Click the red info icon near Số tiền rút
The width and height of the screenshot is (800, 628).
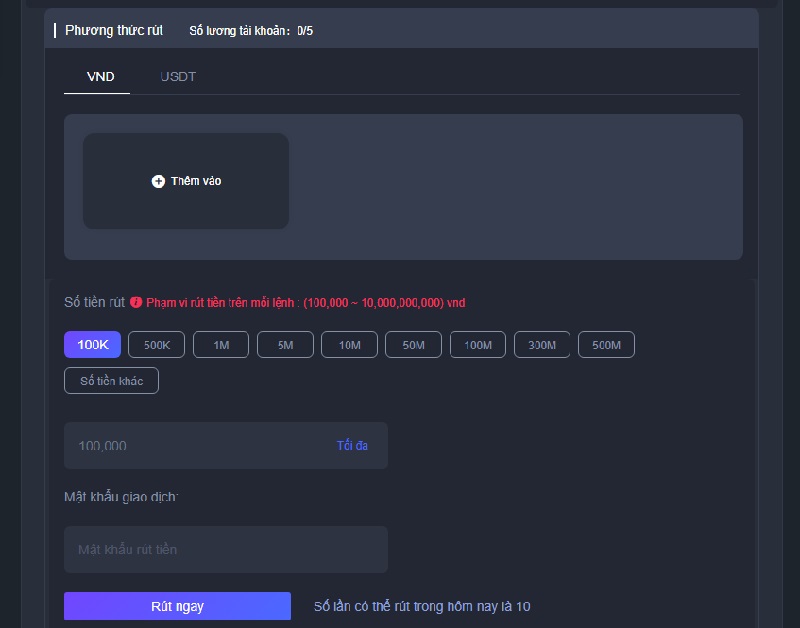point(136,302)
